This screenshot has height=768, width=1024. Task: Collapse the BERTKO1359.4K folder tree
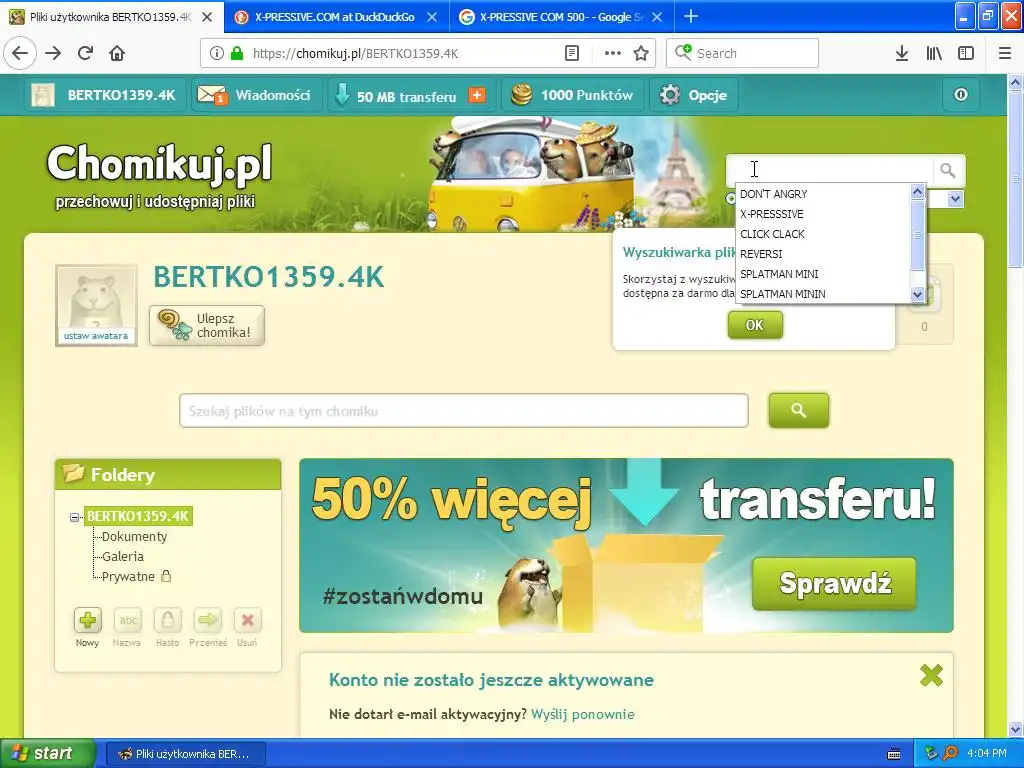click(74, 517)
